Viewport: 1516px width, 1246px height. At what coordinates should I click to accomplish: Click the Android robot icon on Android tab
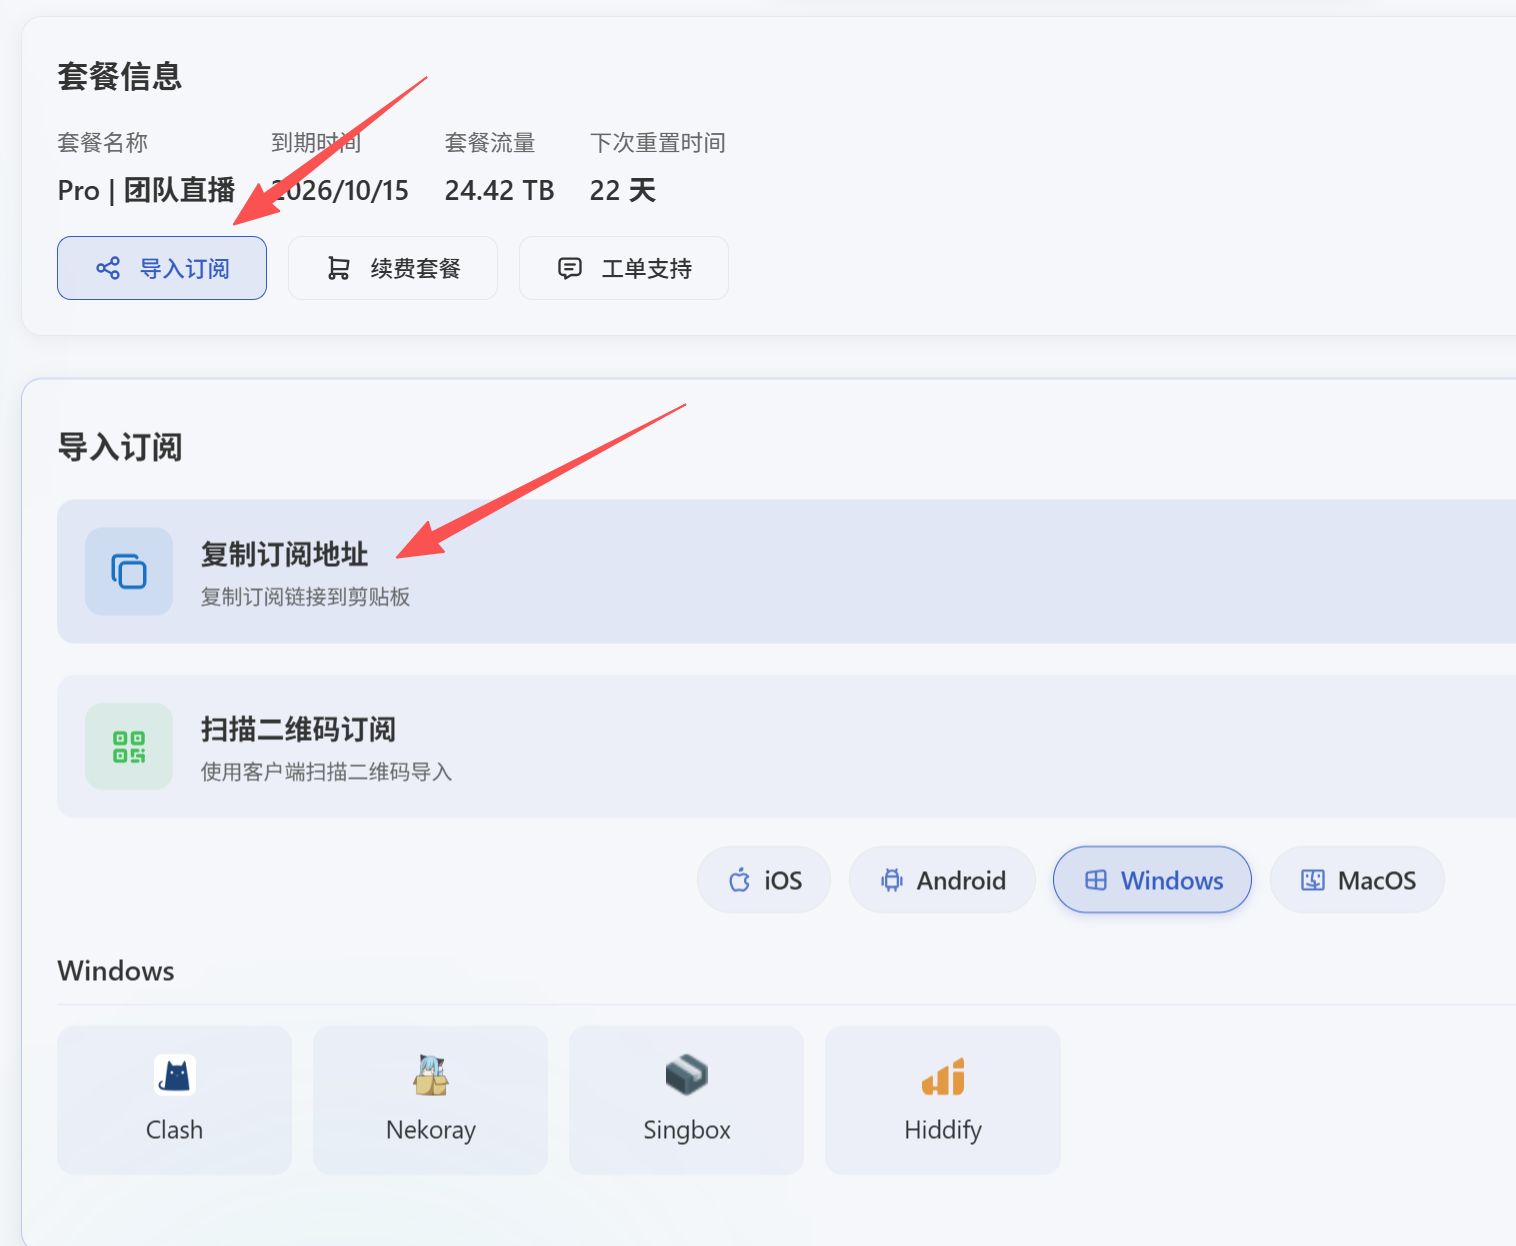click(893, 880)
